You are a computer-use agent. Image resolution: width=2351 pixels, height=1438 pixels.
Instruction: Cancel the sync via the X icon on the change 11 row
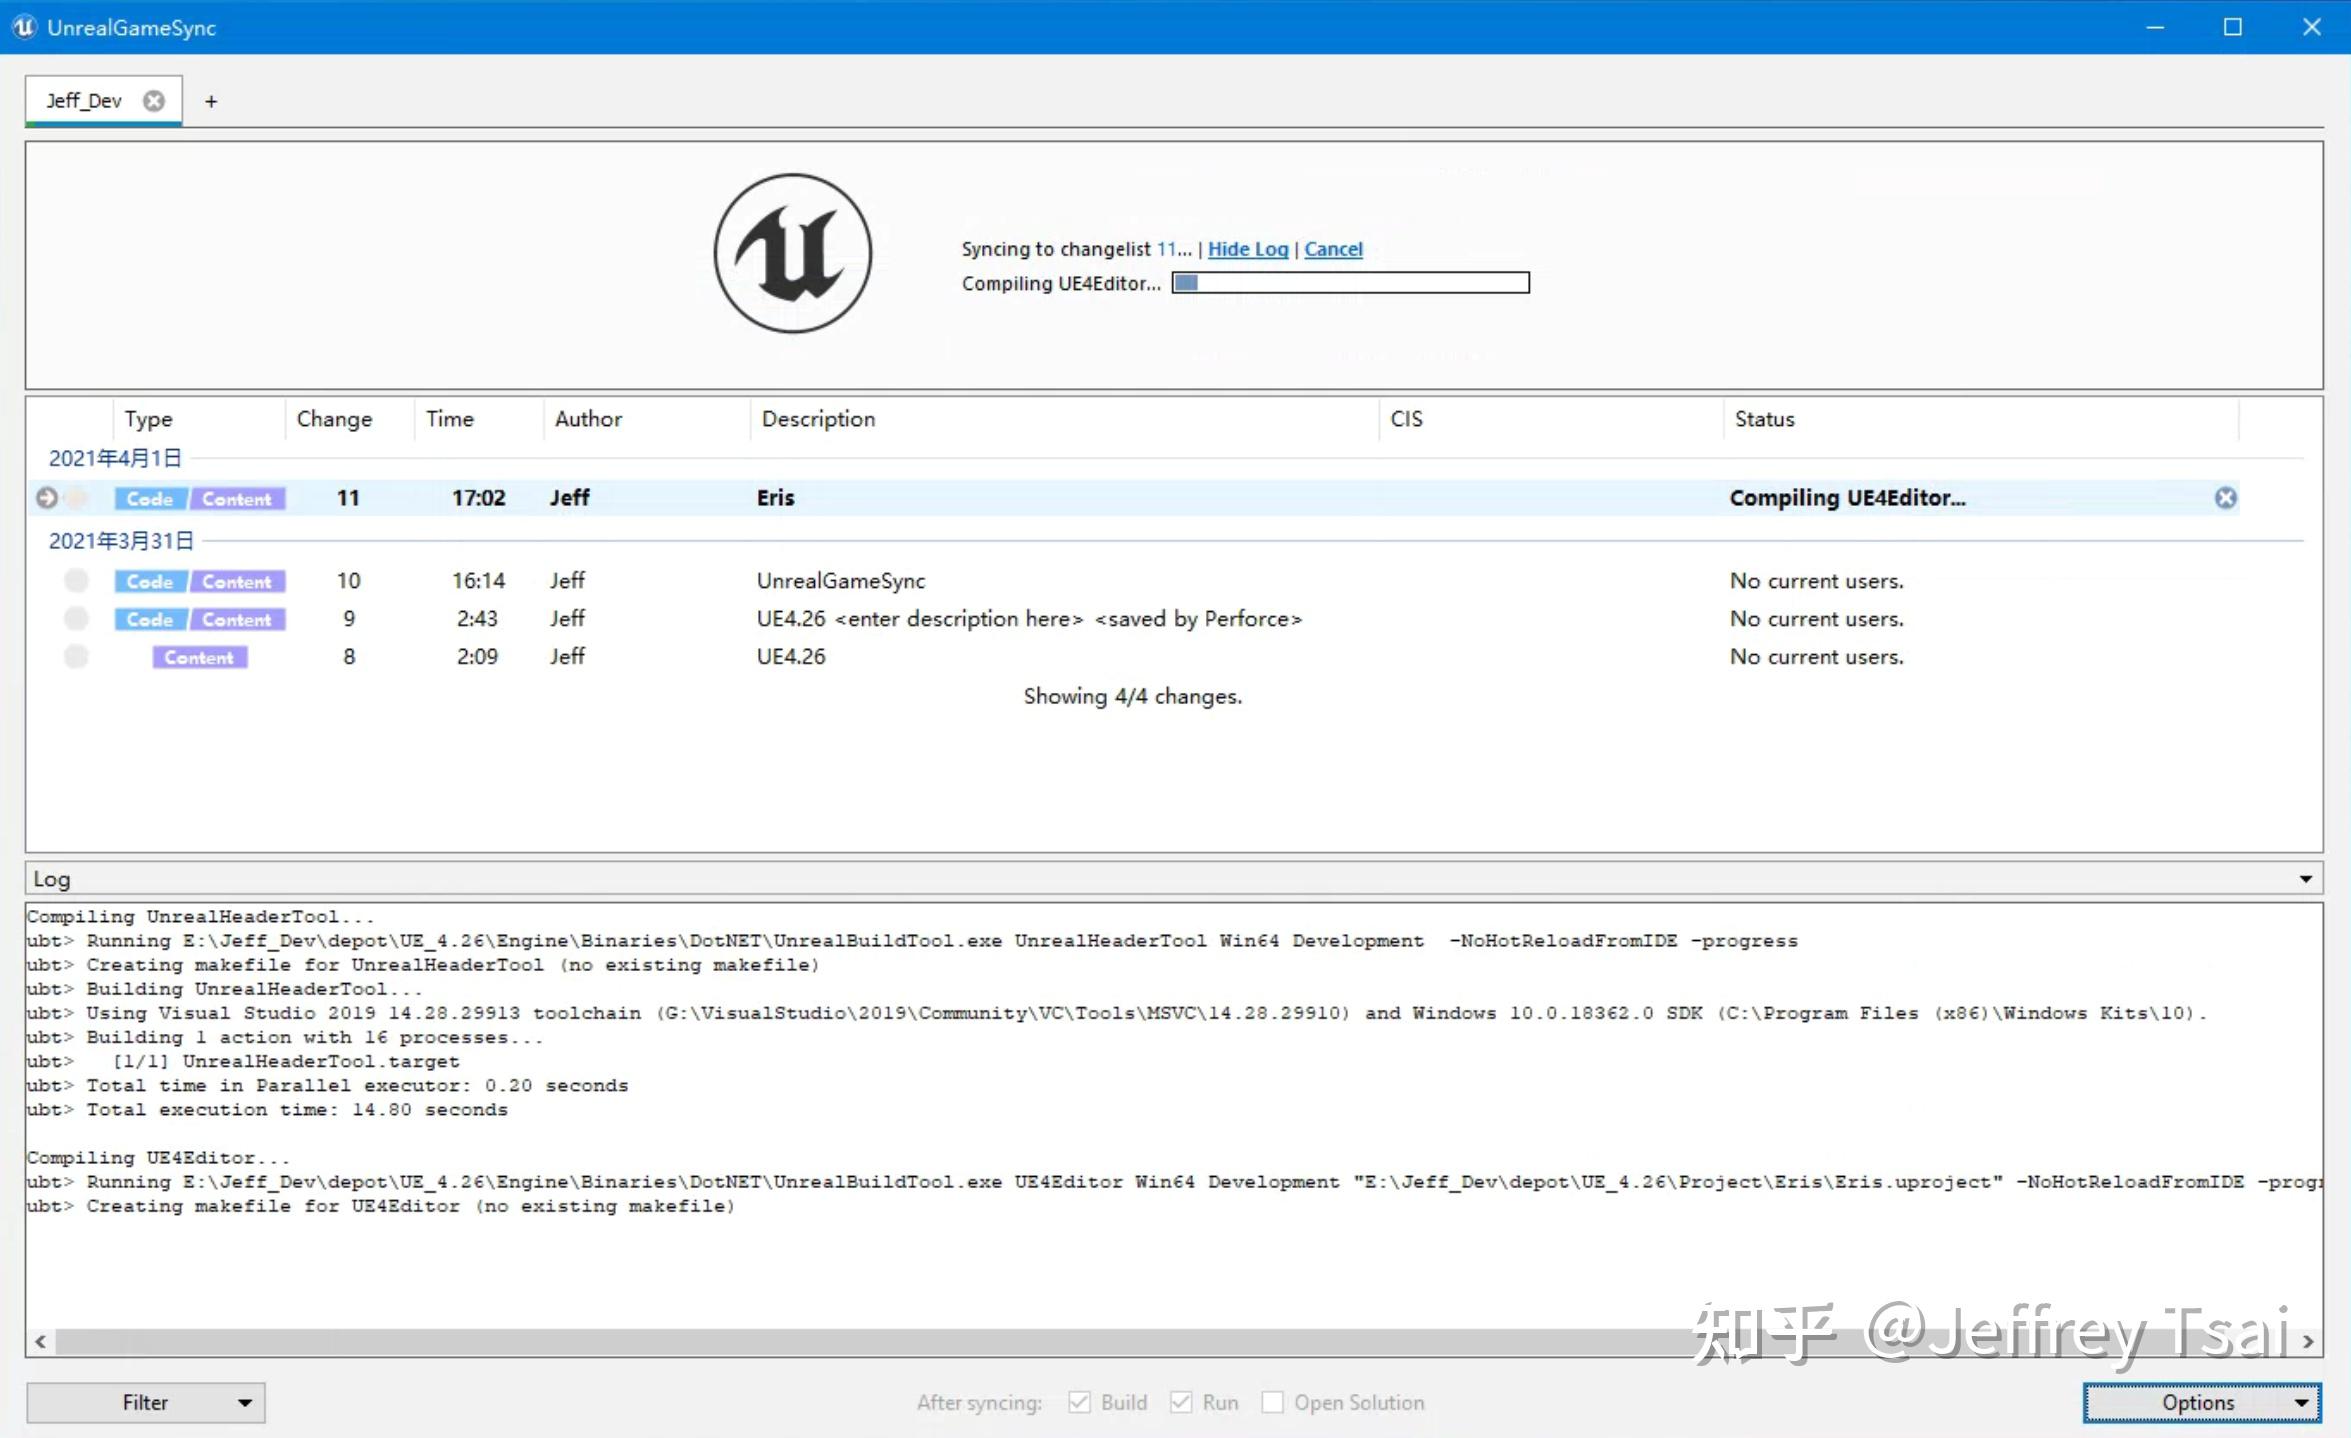coord(2225,498)
